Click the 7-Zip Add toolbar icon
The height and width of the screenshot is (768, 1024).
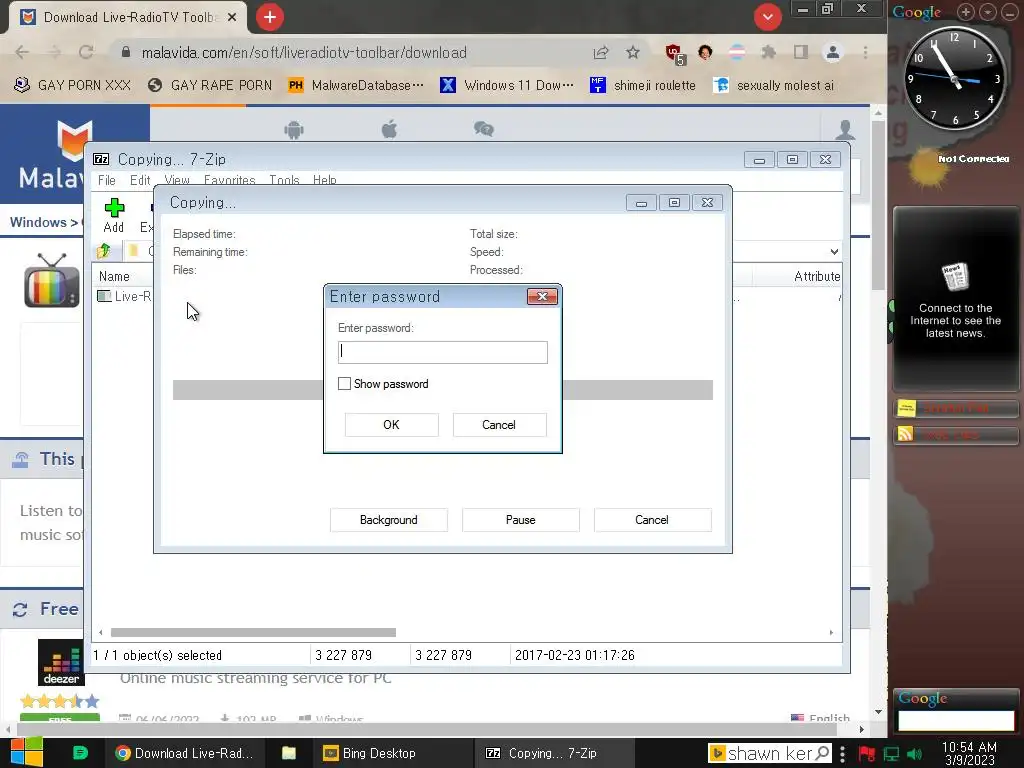114,216
